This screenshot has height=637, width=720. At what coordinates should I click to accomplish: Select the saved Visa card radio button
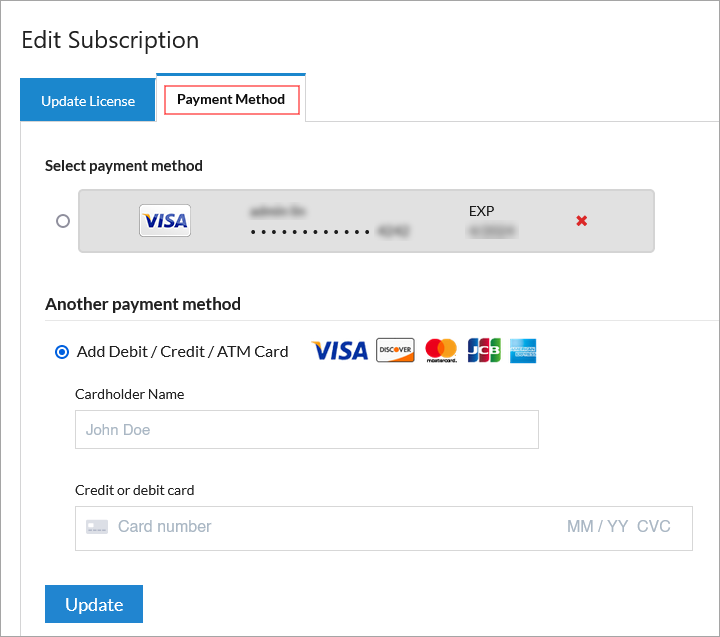coord(63,221)
